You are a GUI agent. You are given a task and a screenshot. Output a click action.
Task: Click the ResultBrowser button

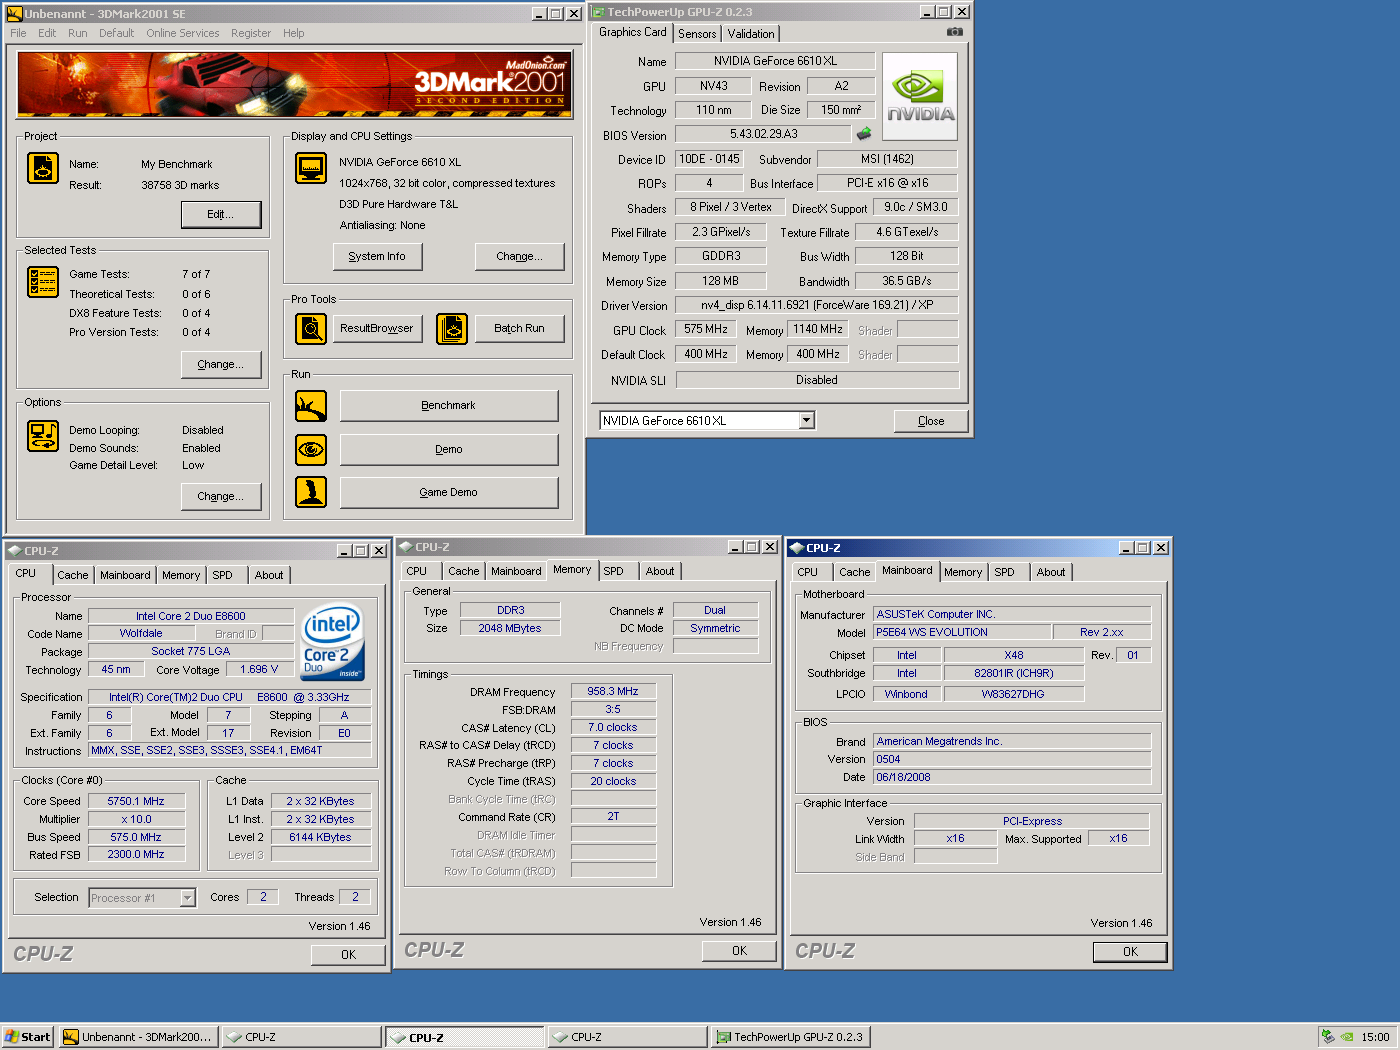tap(376, 328)
